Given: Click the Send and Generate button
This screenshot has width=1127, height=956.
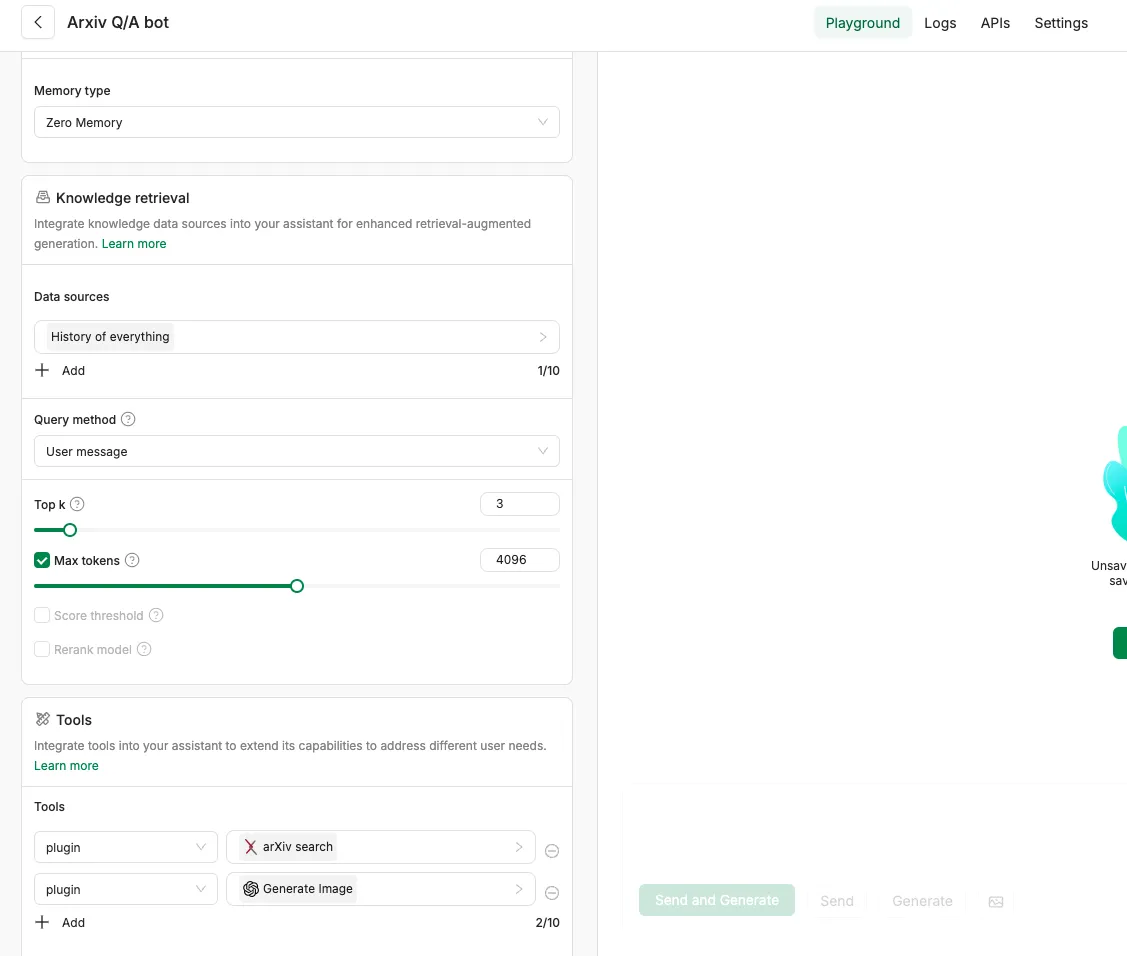Looking at the screenshot, I should click(716, 900).
